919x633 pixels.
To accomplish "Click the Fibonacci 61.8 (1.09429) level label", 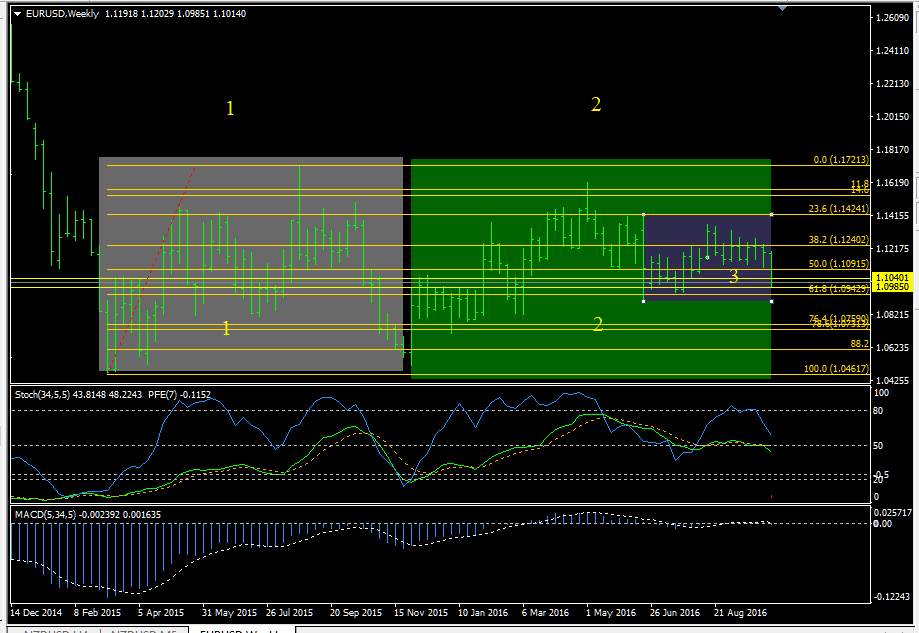I will pos(839,288).
